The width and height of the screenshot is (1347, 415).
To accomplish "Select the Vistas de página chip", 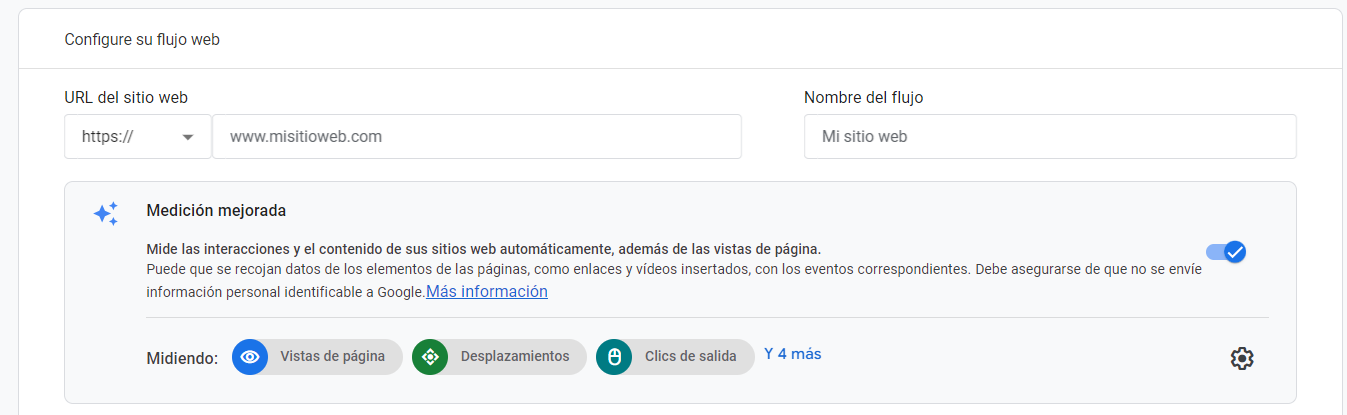I will point(318,357).
